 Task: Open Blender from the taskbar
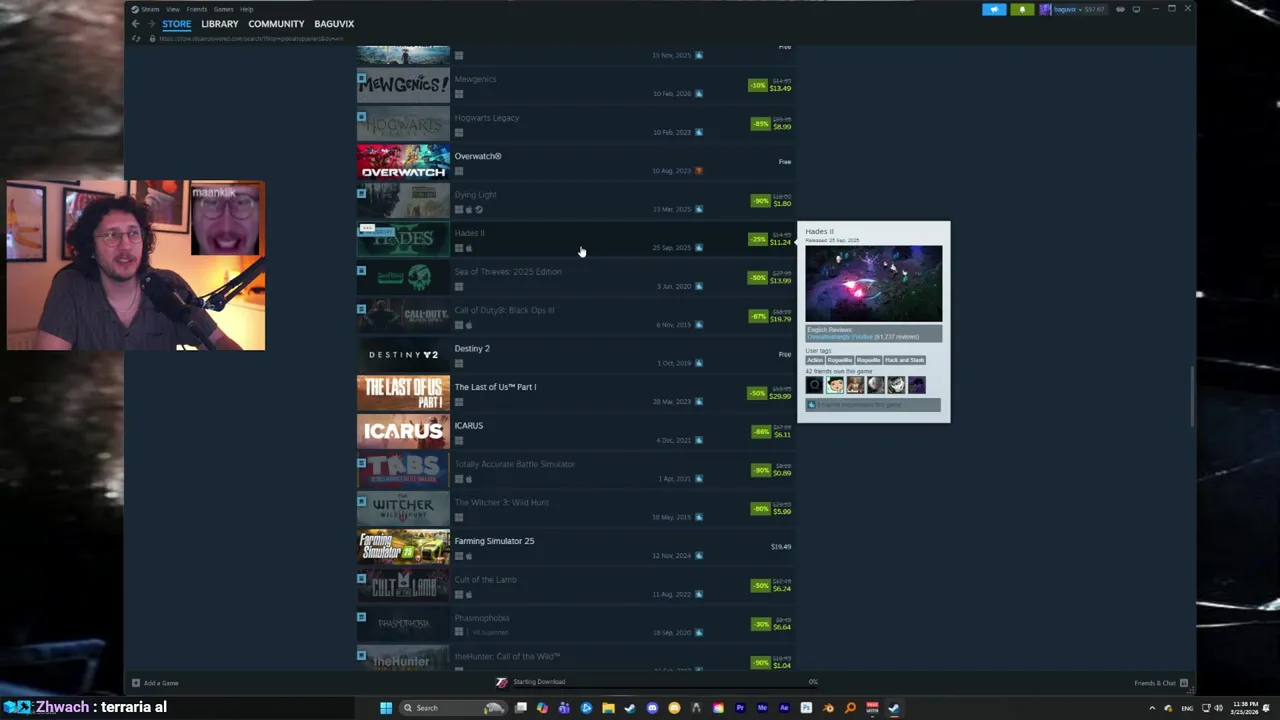828,708
